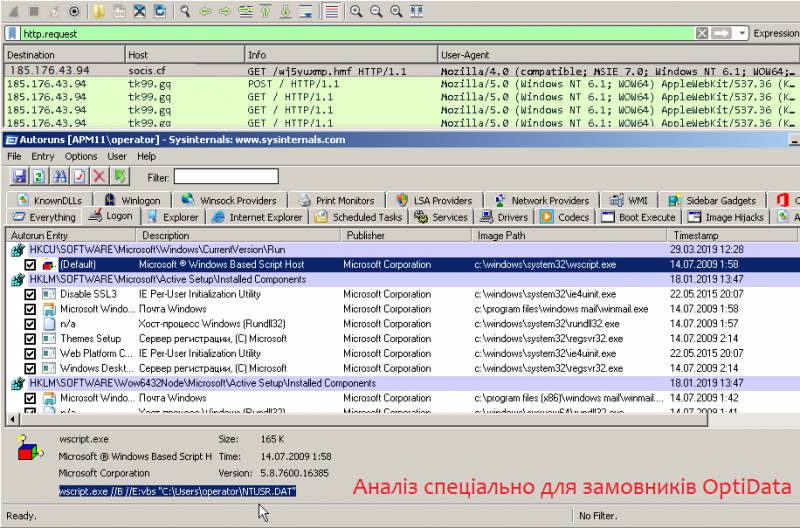This screenshot has height=528, width=800.
Task: Open the Entry menu in Autoruns
Action: pos(43,157)
